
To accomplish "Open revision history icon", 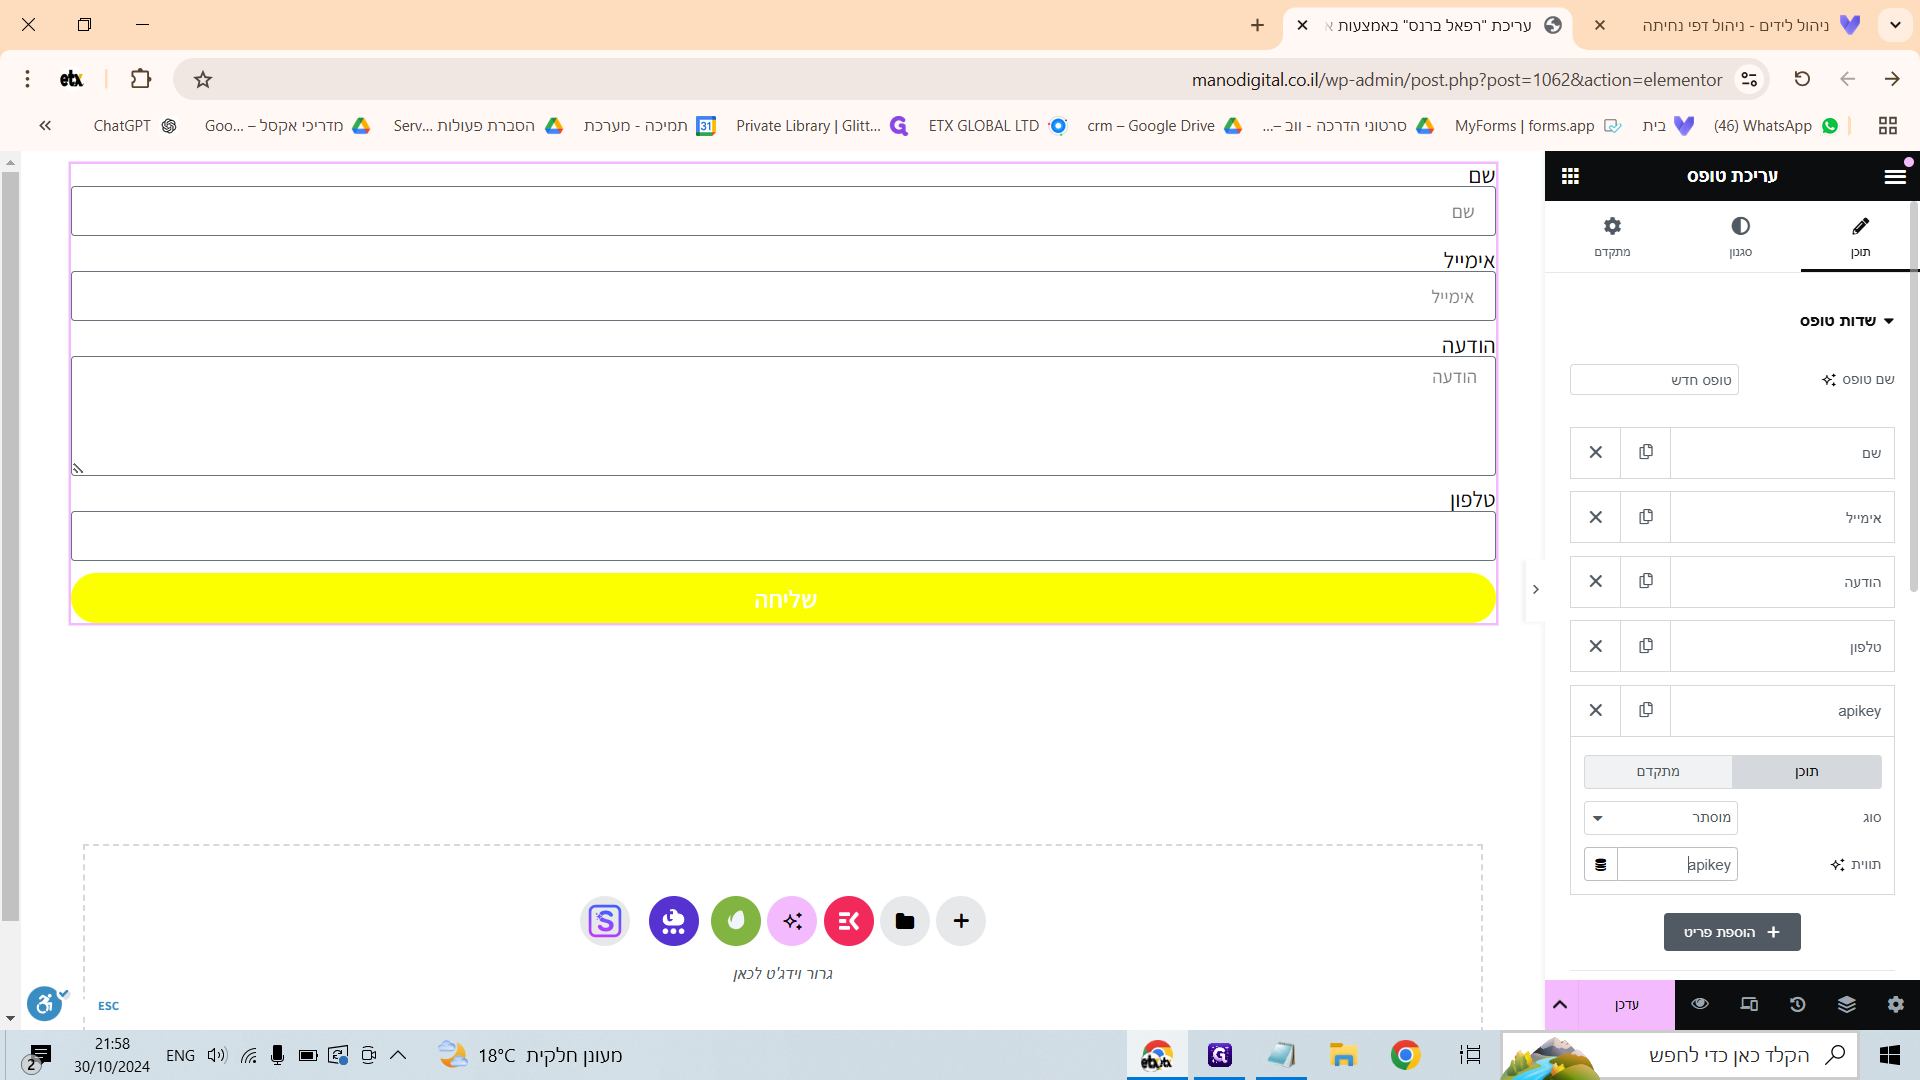I will point(1797,1004).
